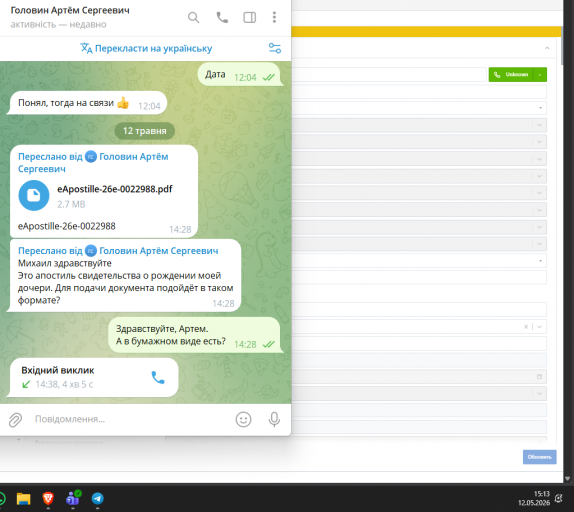
Task: Click the Обновить button in the form
Action: pos(540,457)
